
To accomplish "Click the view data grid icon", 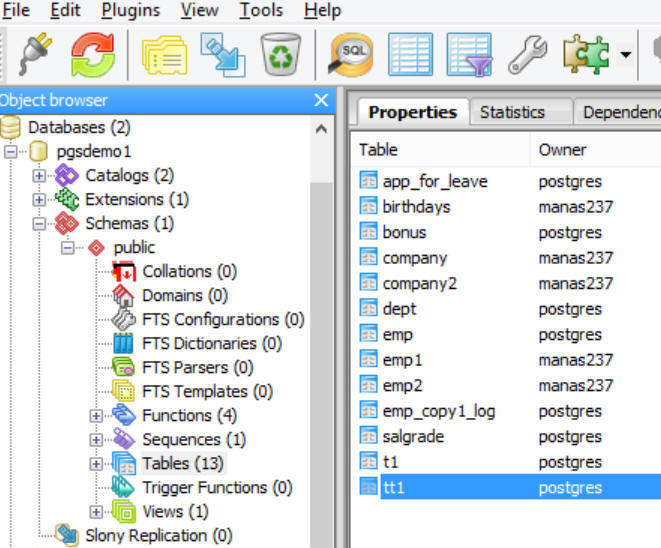I will [409, 54].
